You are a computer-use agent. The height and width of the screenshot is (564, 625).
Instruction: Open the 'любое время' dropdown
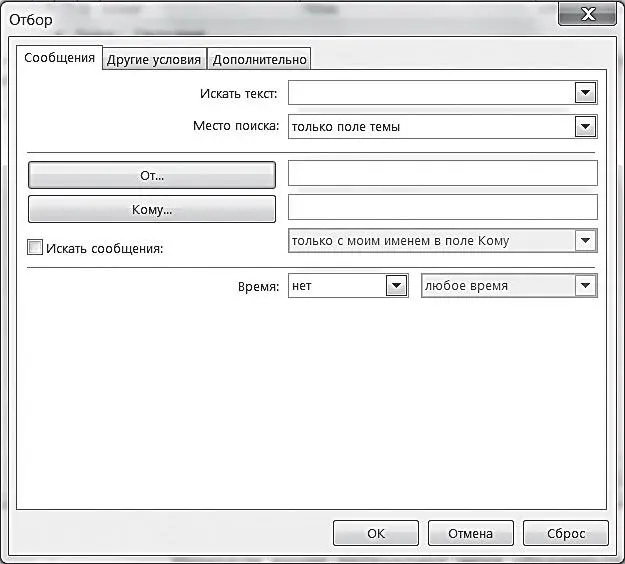click(x=509, y=285)
